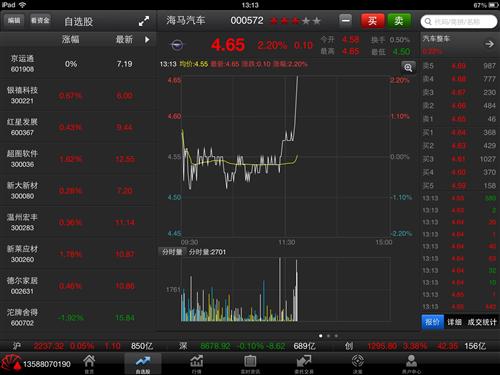Tap the 卖5 sell order row
Viewport: 500px width, 375px height.
click(459, 66)
